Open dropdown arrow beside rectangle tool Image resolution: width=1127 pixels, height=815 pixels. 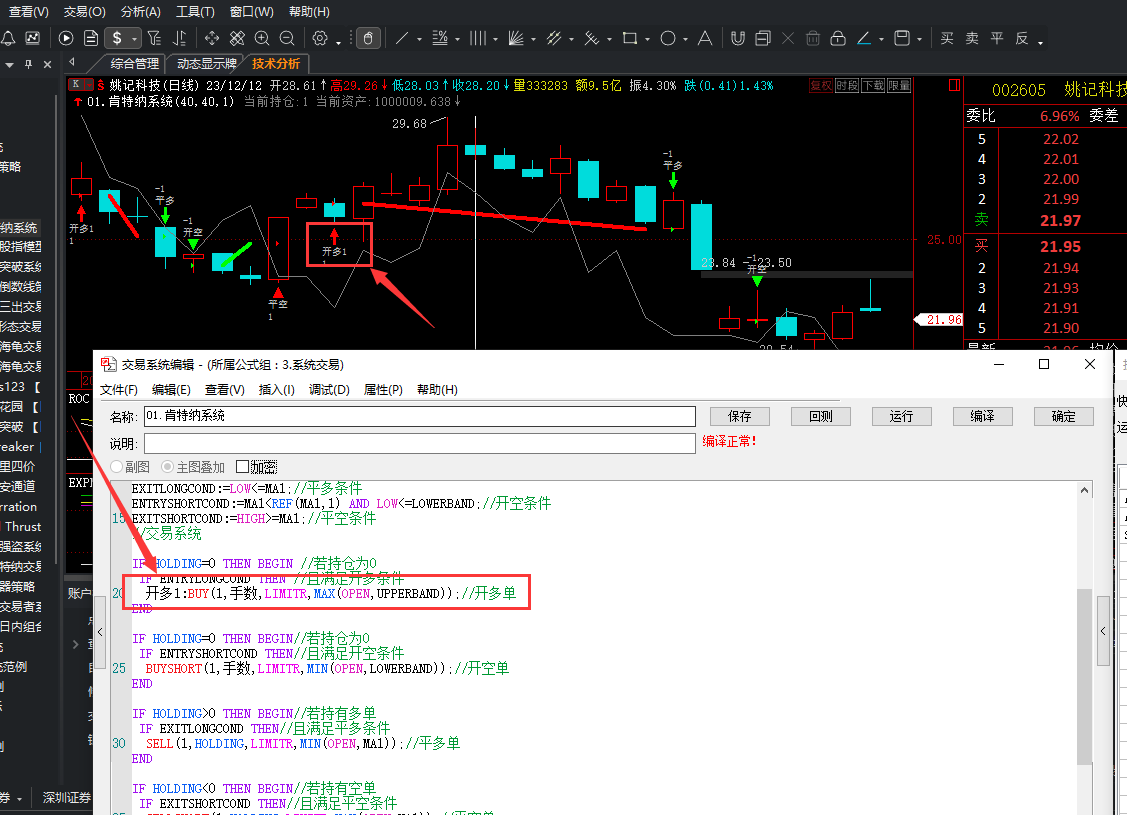click(647, 40)
